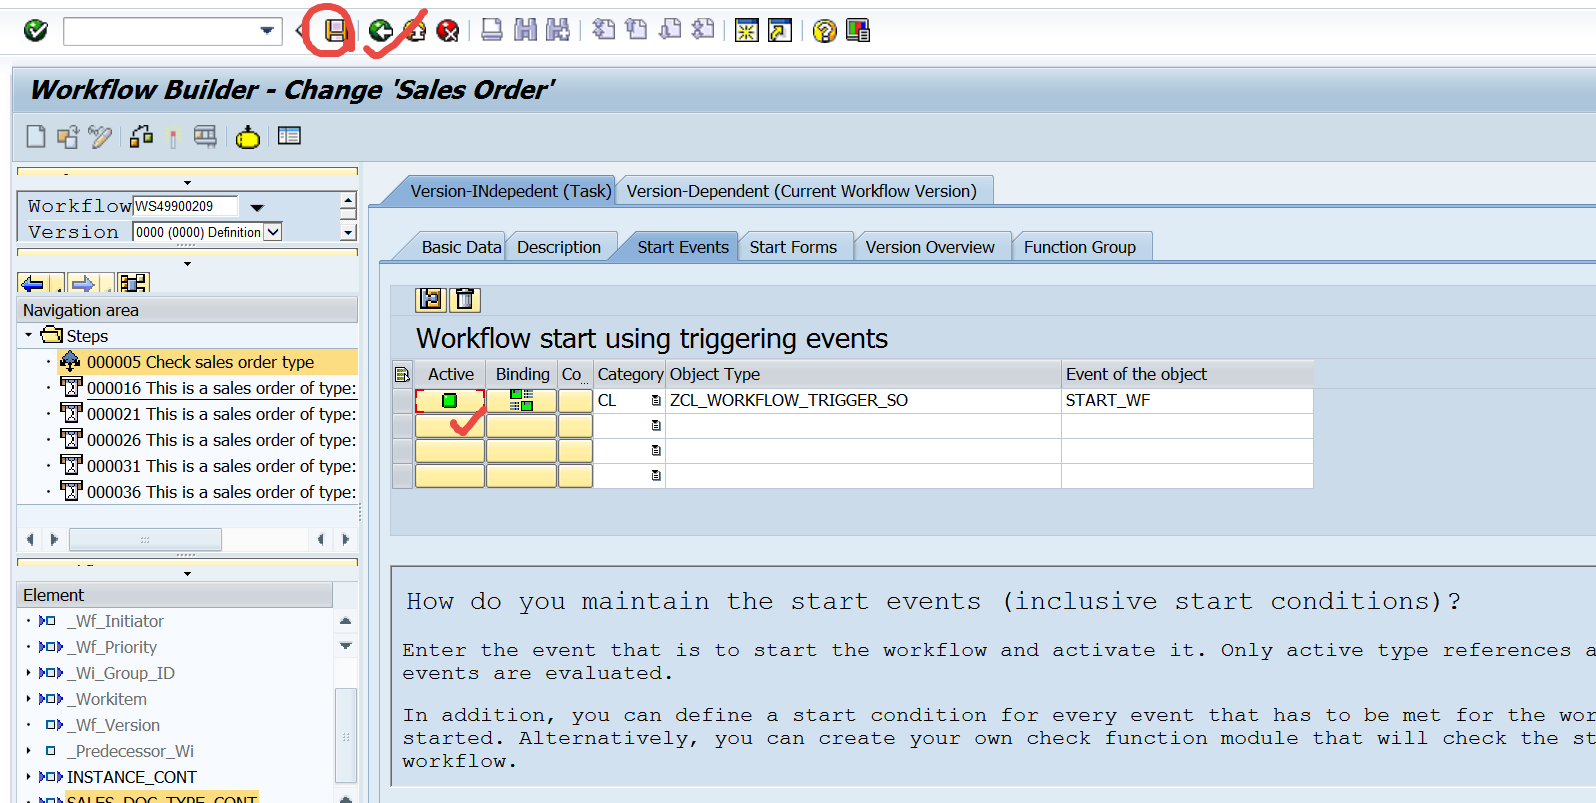Open the Function Group tab

(1080, 247)
